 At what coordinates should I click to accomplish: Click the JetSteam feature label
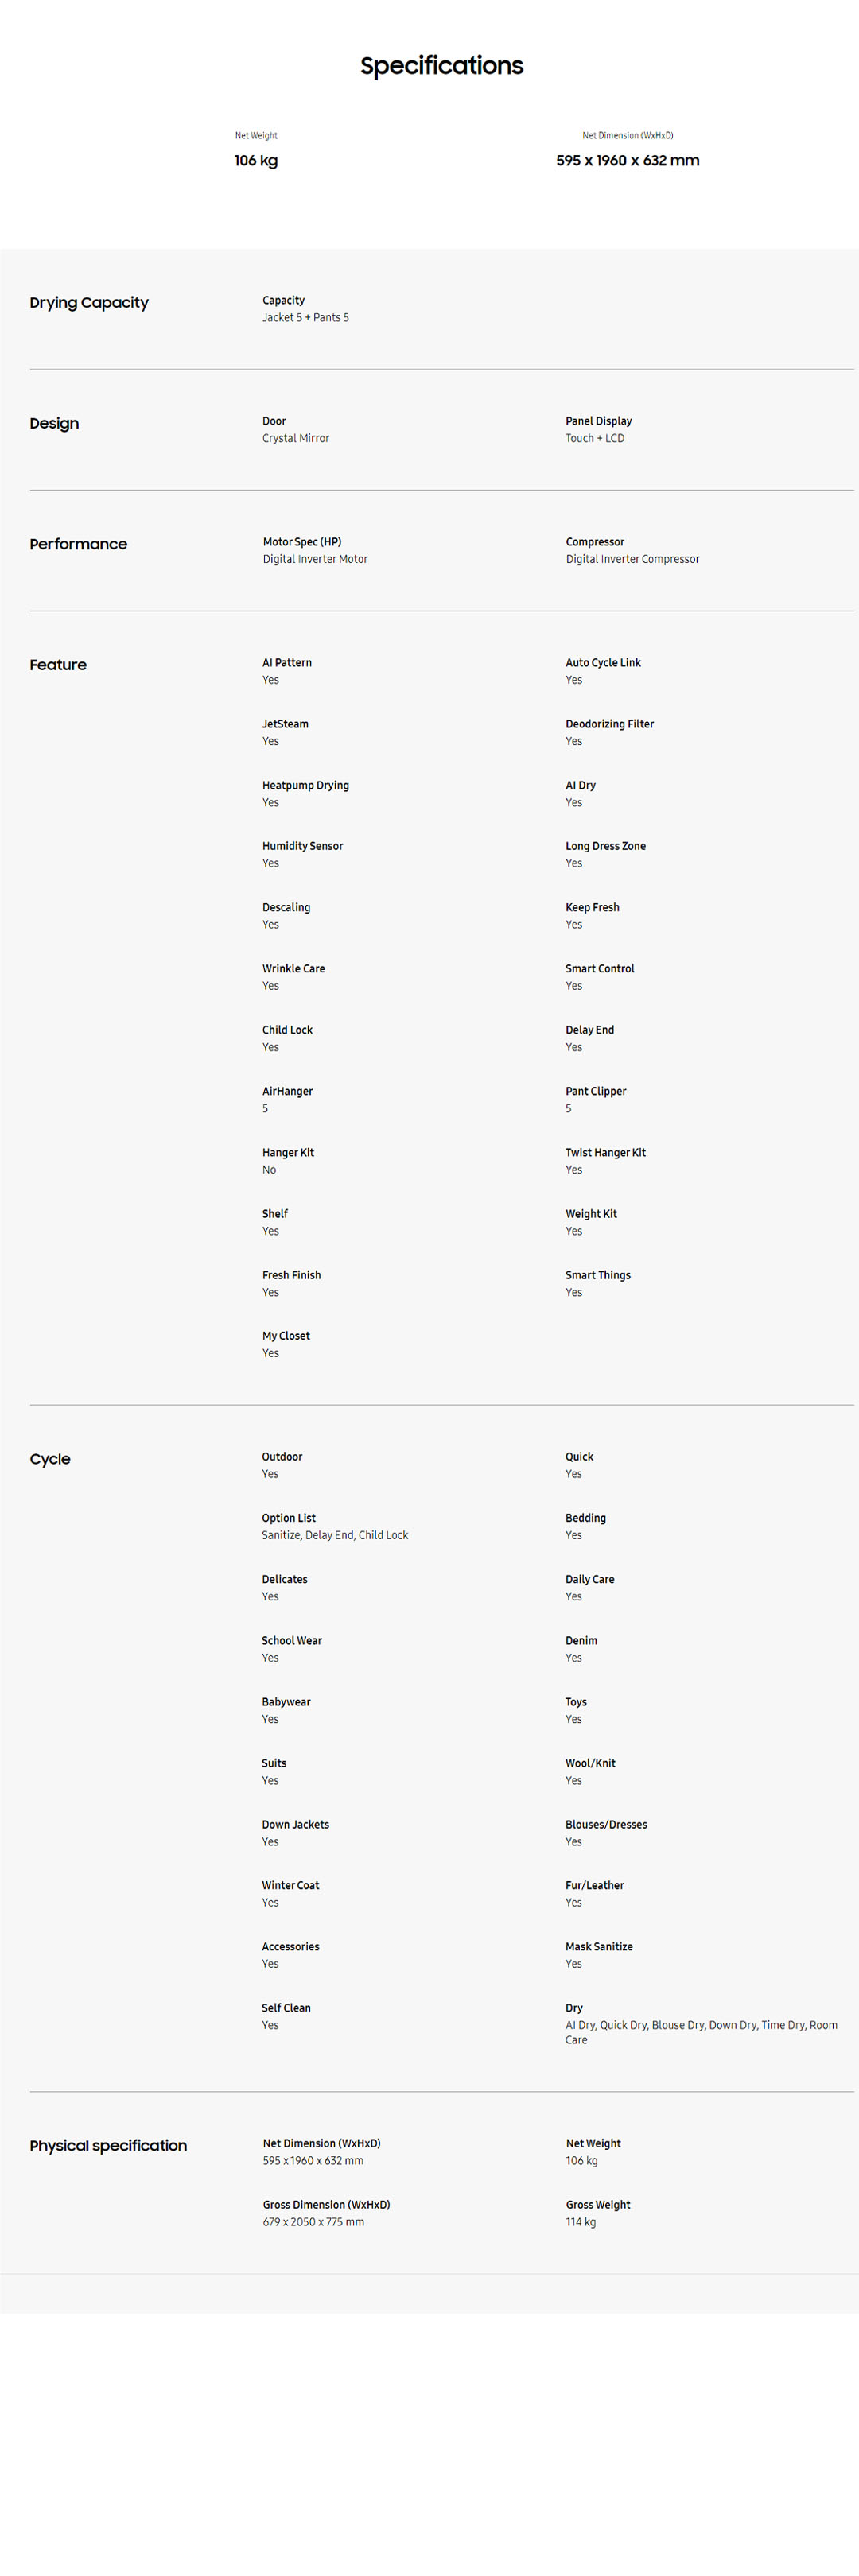285,724
